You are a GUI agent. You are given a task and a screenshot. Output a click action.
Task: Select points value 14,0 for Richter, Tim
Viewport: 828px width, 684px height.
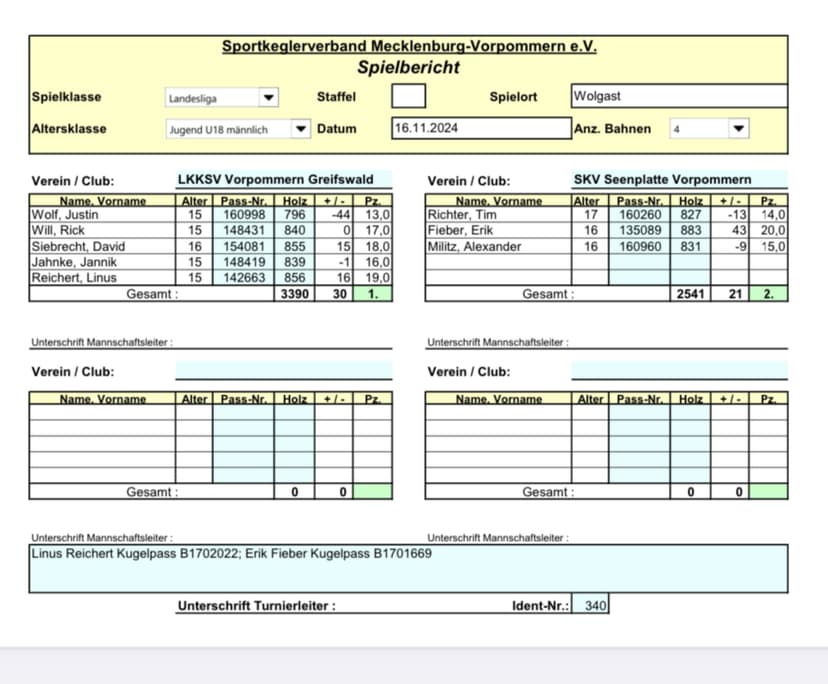click(768, 214)
